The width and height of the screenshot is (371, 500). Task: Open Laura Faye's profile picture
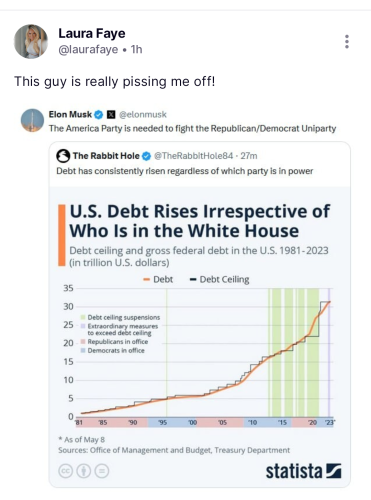tap(31, 41)
